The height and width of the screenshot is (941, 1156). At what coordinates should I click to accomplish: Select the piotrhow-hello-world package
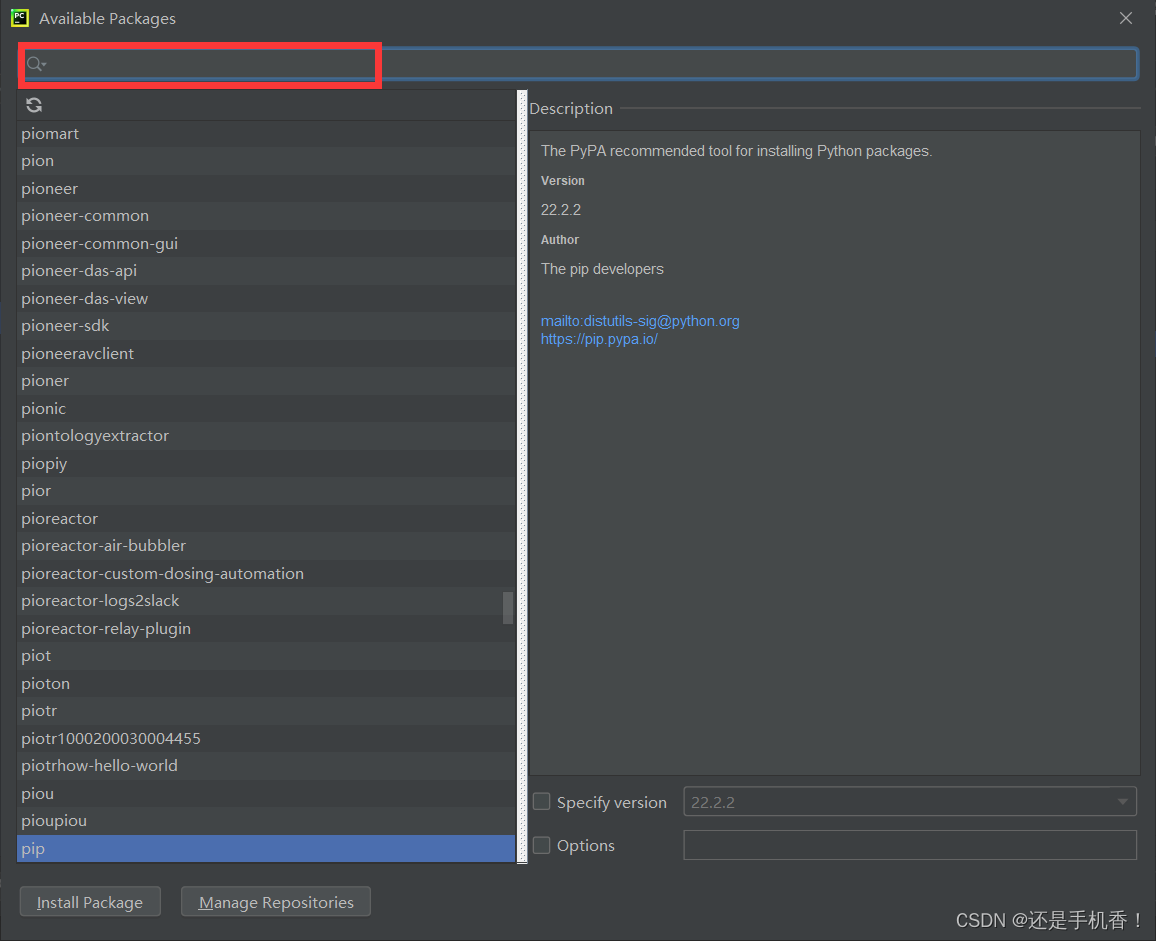tap(266, 766)
